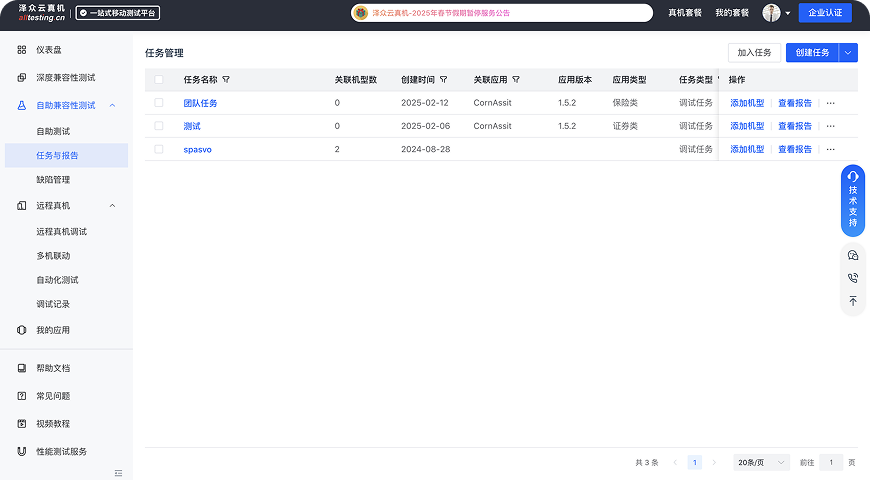Click the page jump number input field
This screenshot has width=870, height=480.
point(831,463)
